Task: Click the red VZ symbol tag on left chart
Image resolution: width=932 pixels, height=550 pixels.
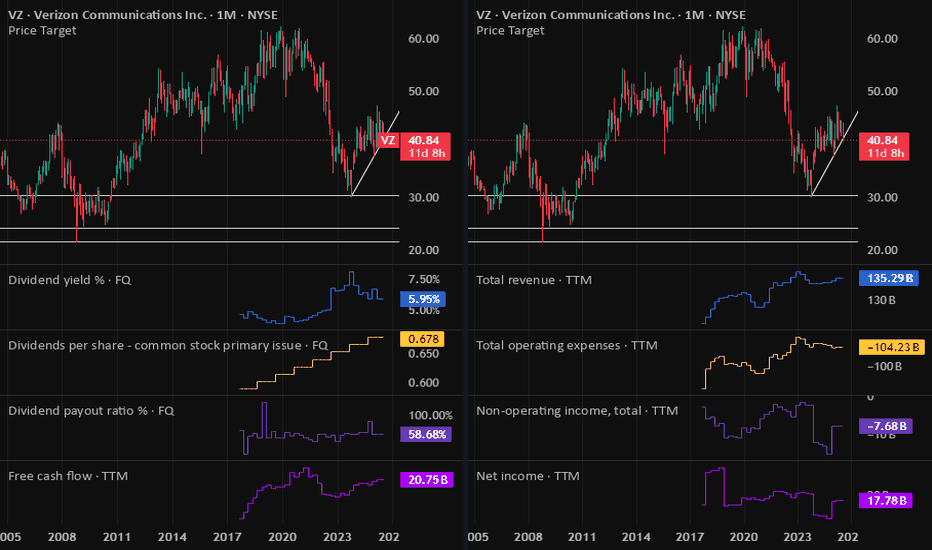Action: click(388, 140)
